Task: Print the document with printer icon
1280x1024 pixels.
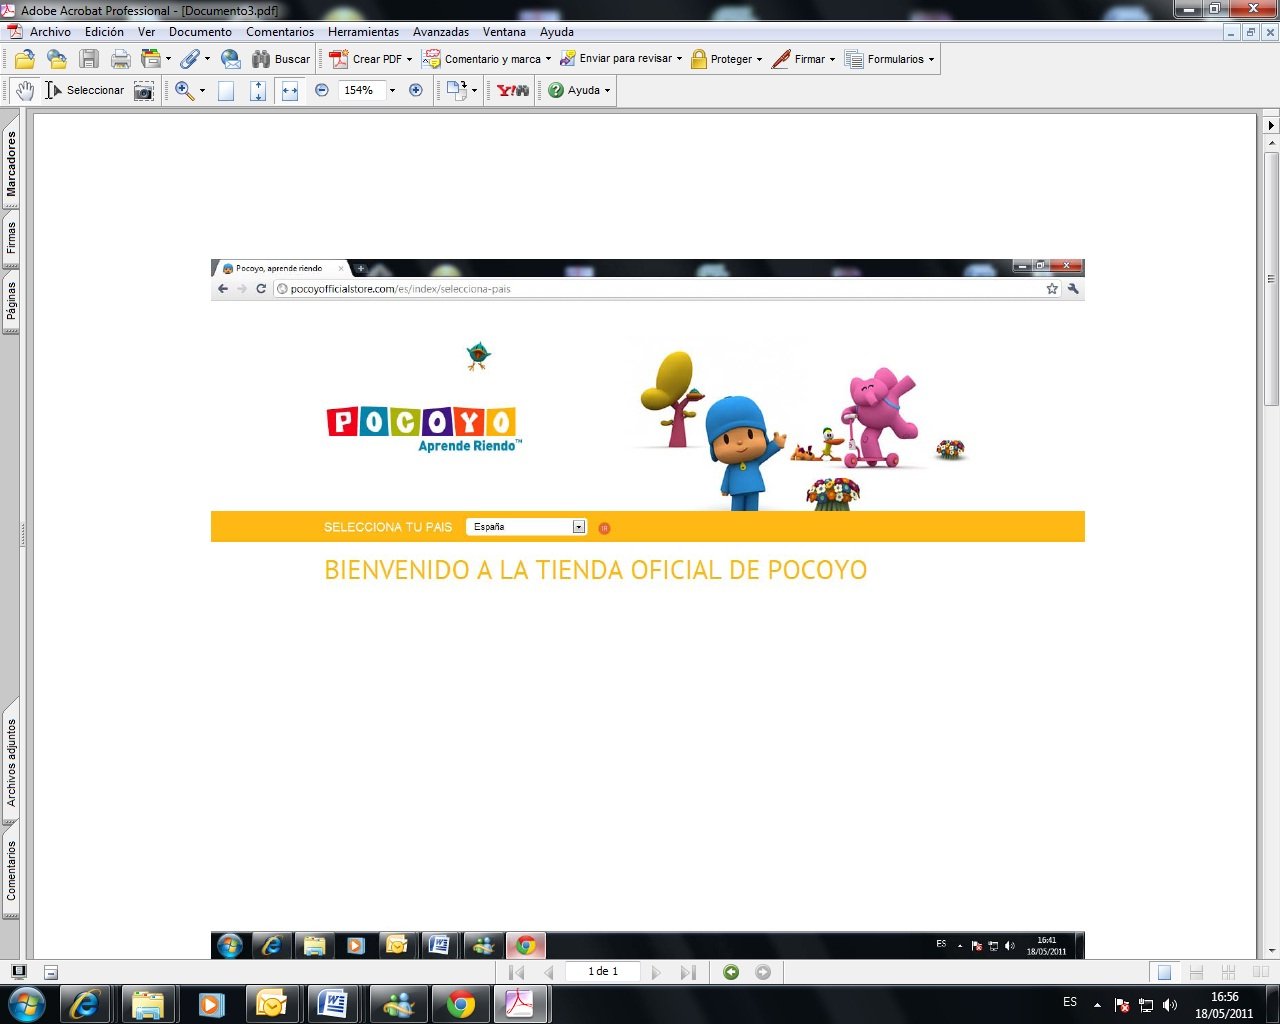Action: click(x=121, y=59)
